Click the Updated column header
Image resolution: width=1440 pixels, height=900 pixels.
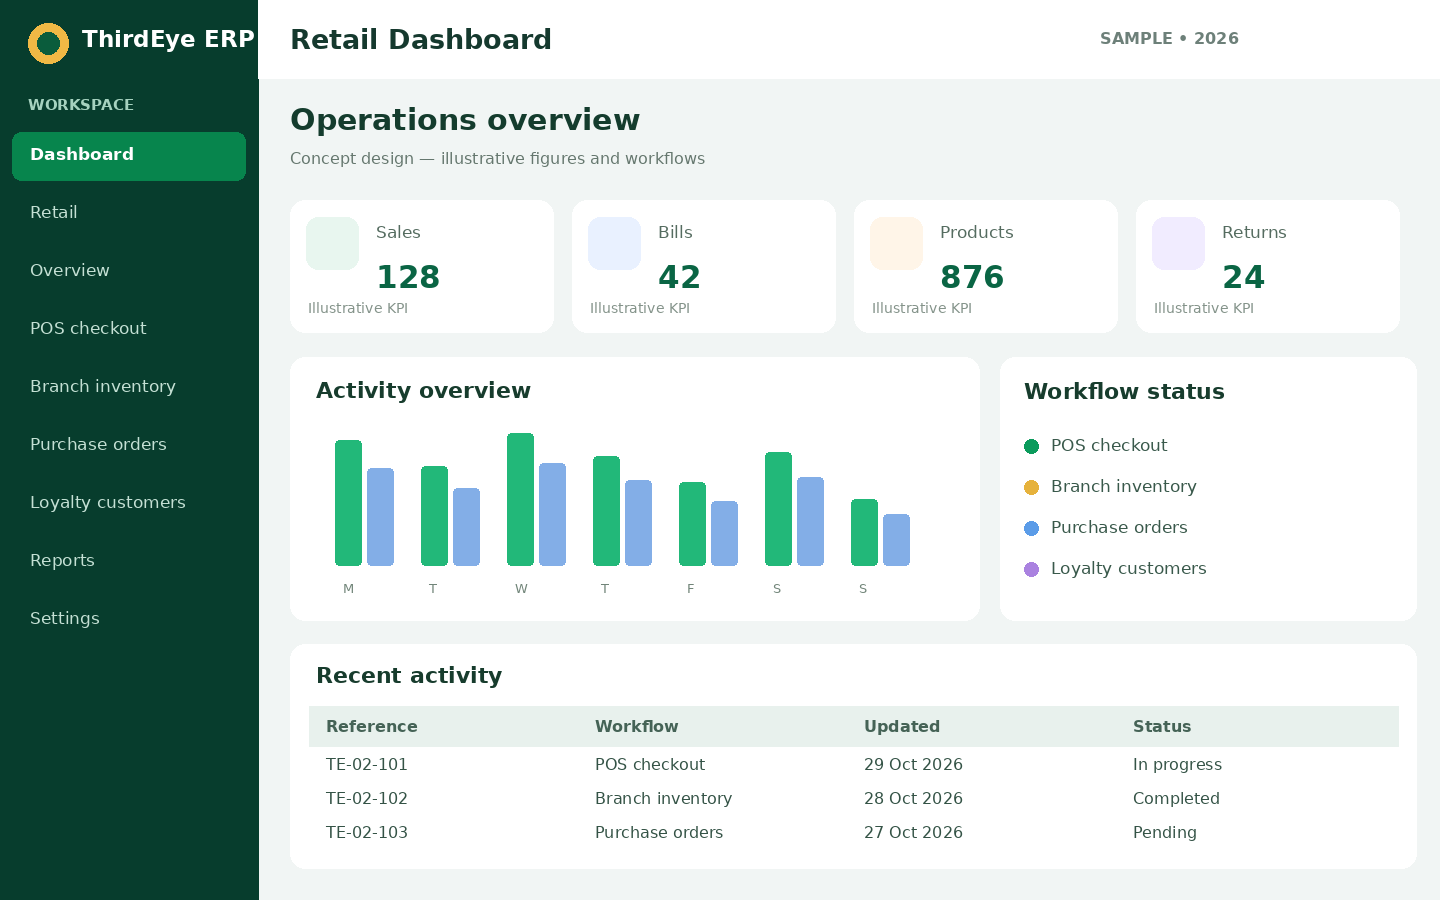[901, 726]
